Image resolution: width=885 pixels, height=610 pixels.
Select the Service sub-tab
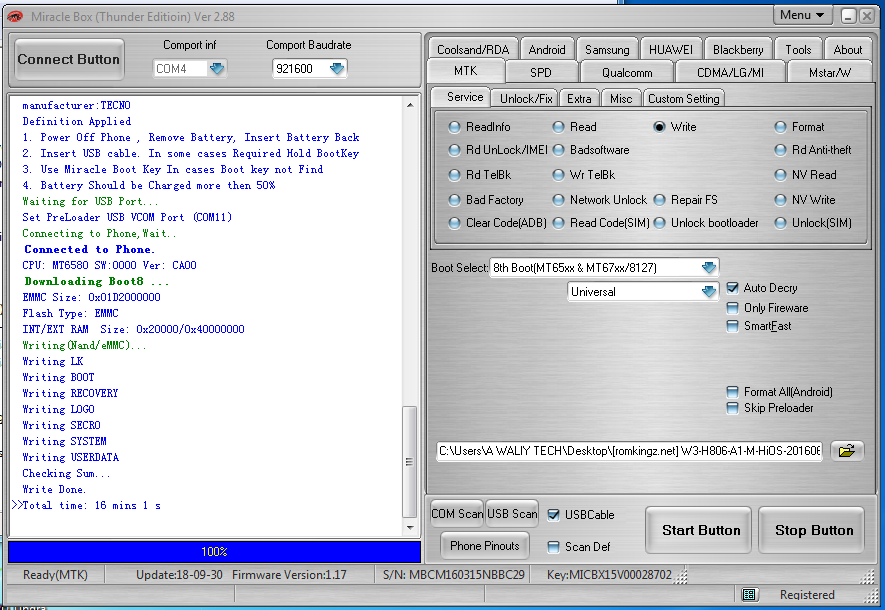point(464,97)
